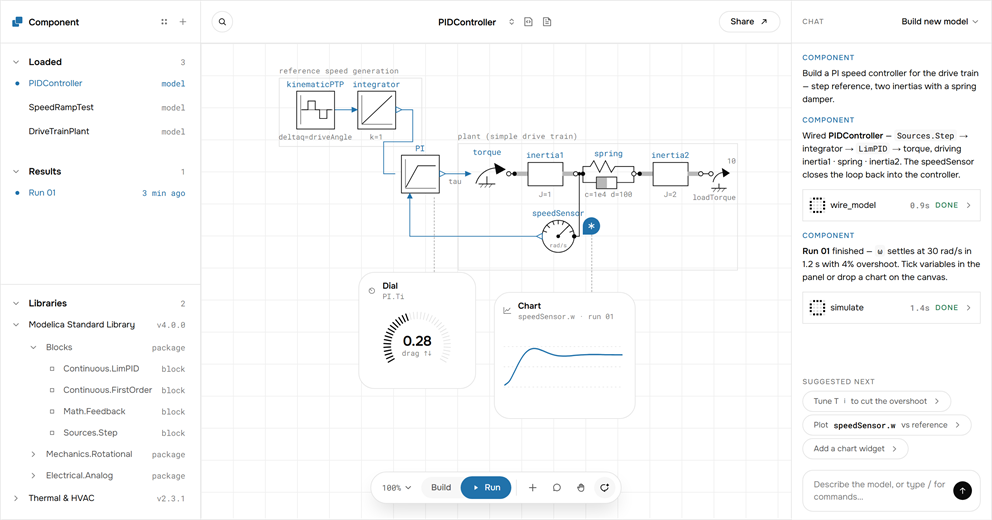Click the Component app logo icon
The width and height of the screenshot is (992, 520).
(x=17, y=22)
